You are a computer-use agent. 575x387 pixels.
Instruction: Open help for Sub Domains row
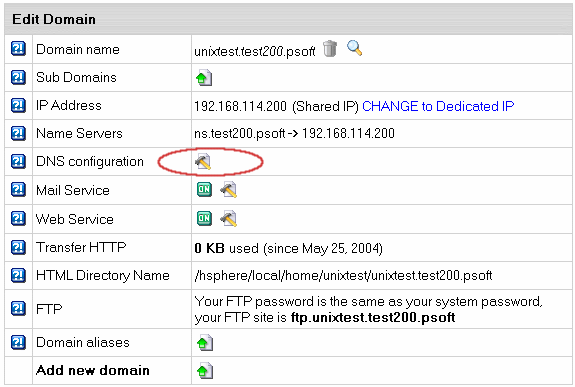point(18,77)
